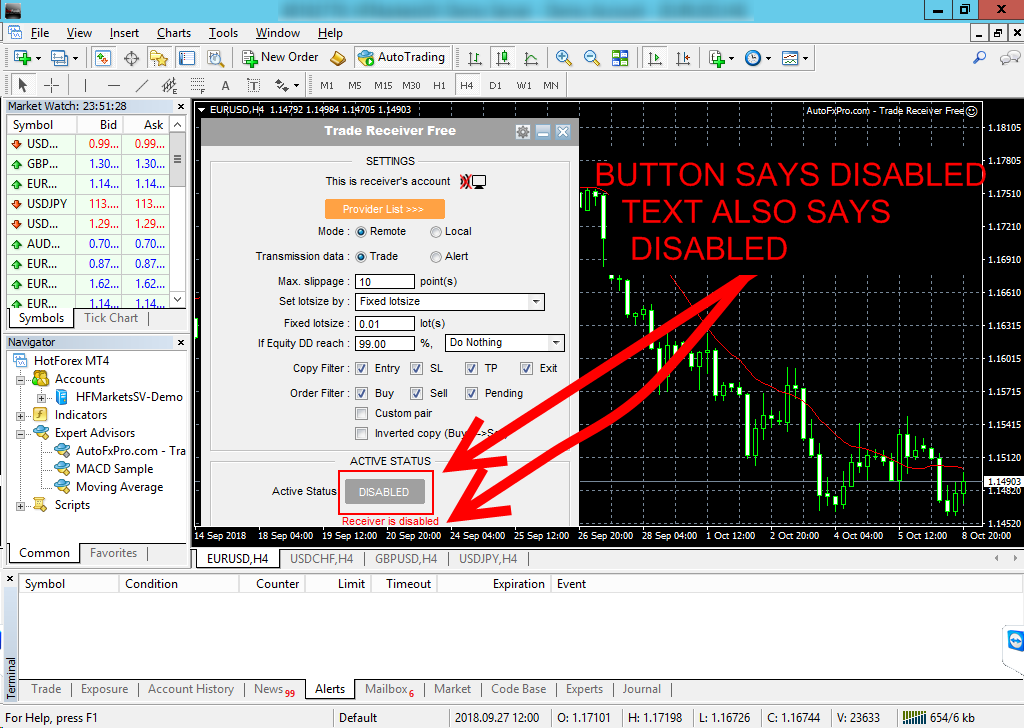
Task: Select the Fibonacci Retracement tool
Action: pos(198,85)
